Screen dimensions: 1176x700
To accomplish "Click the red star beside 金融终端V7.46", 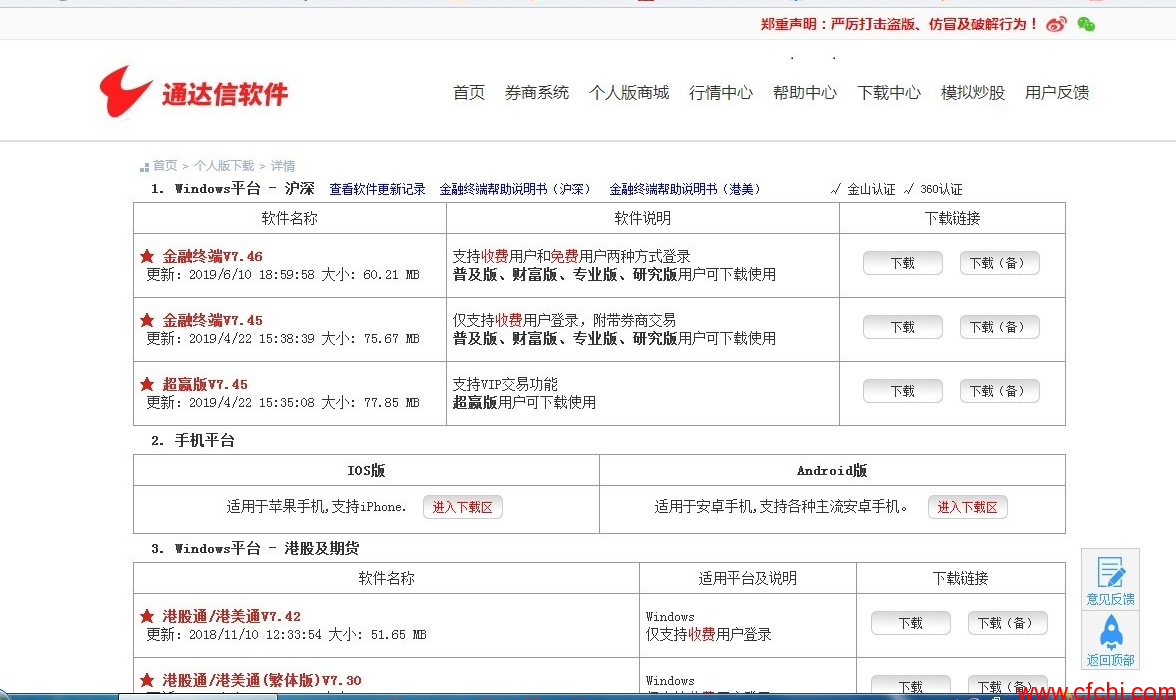I will 147,256.
